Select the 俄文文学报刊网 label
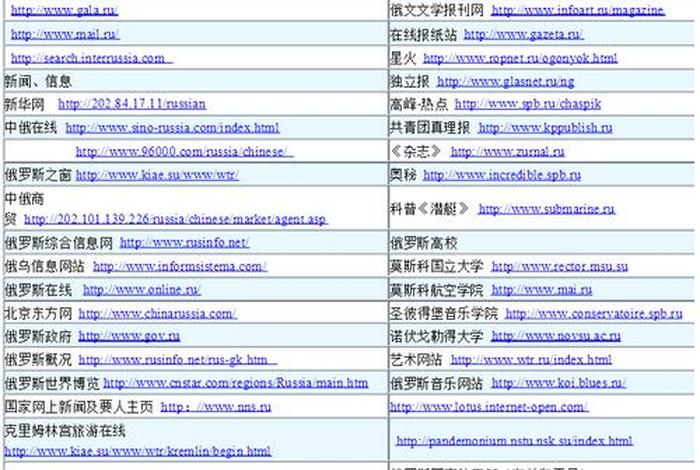 pyautogui.click(x=437, y=10)
